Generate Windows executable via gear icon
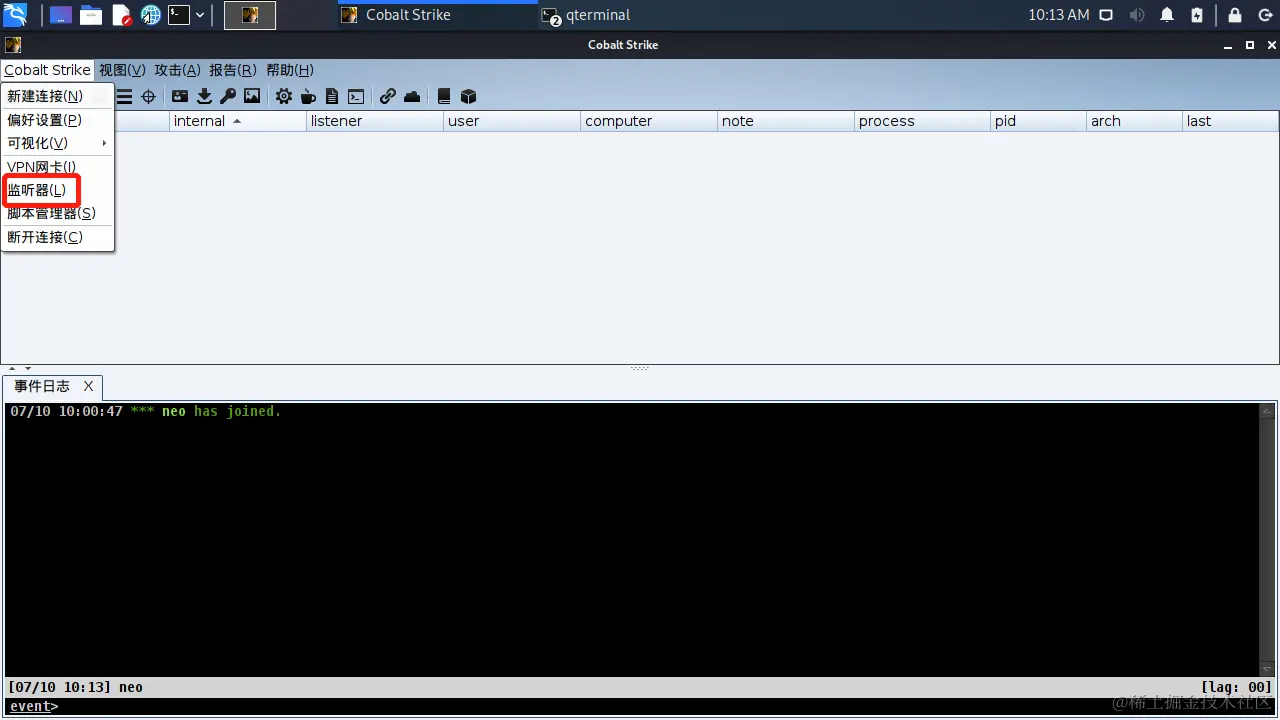The image size is (1280, 720). (x=284, y=96)
